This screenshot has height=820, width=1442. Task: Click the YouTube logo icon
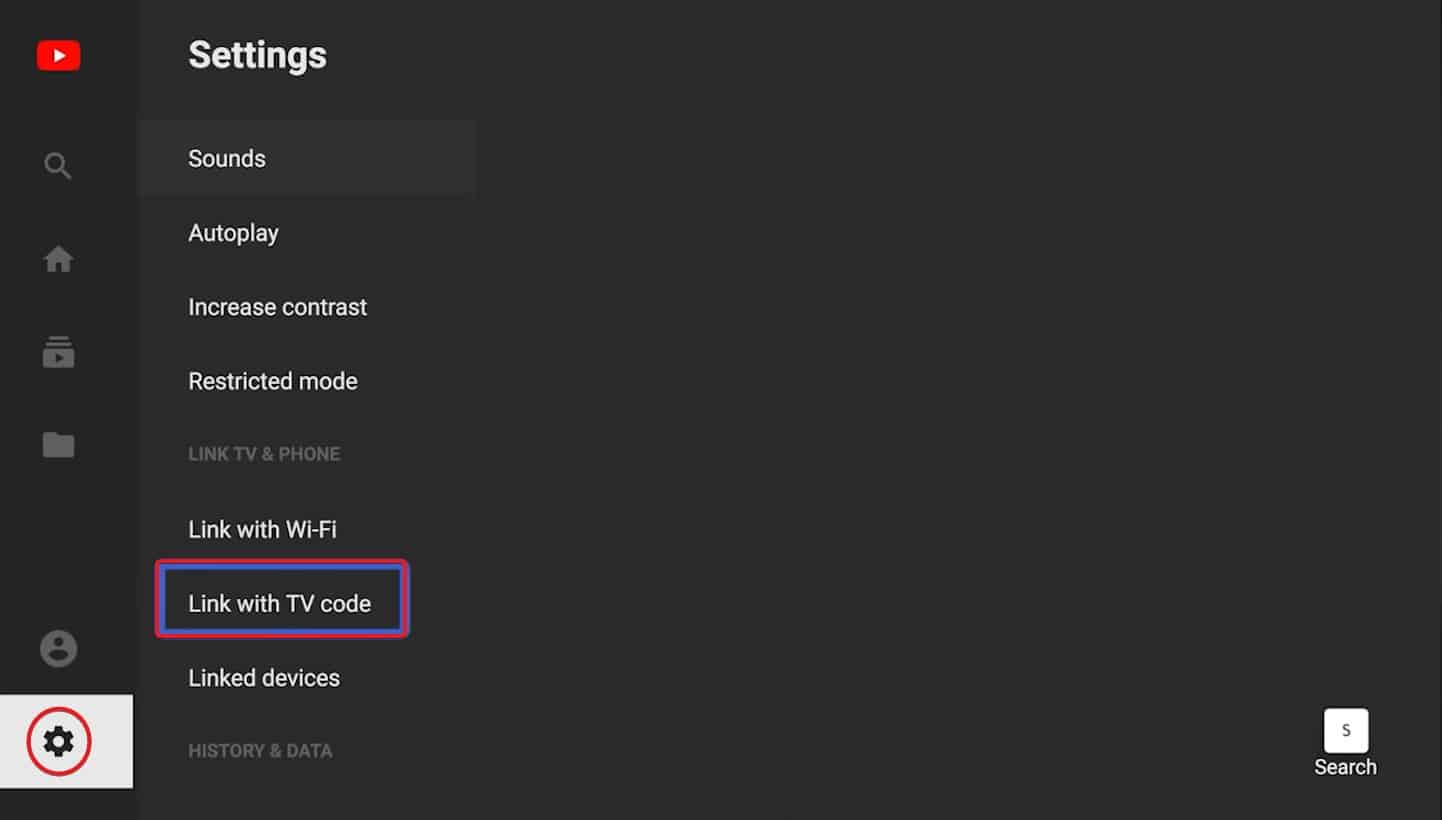pos(58,55)
